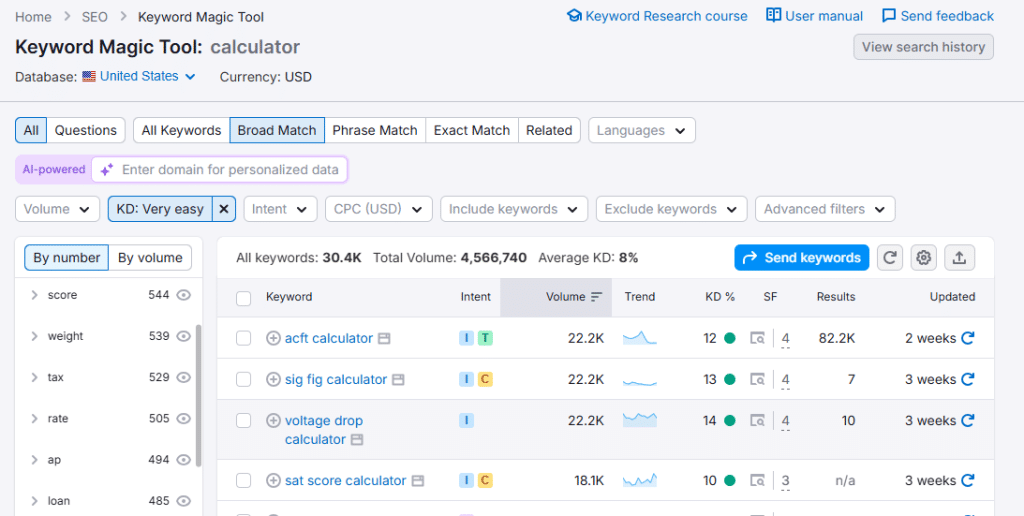Open the Intent filter dropdown
The width and height of the screenshot is (1024, 516).
click(x=280, y=209)
